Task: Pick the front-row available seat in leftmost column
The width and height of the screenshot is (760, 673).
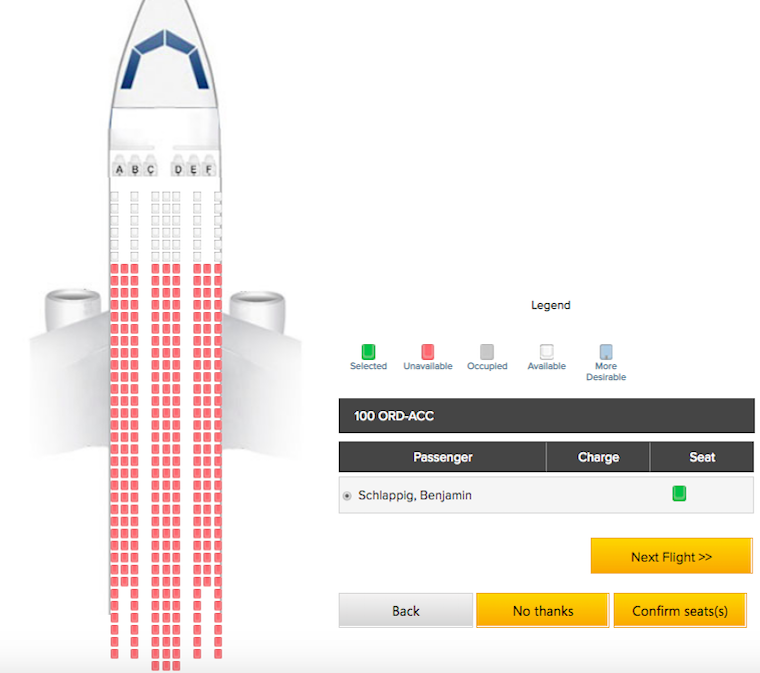Action: pos(114,196)
